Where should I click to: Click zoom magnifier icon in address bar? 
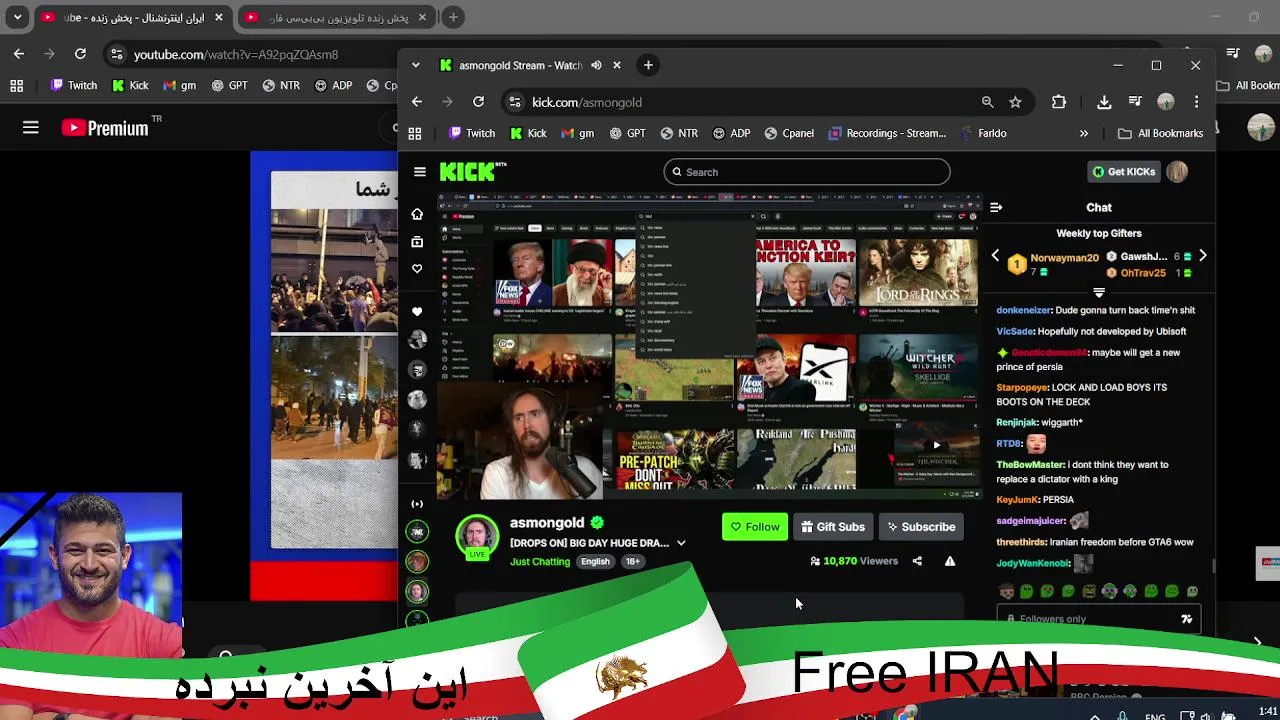987,102
